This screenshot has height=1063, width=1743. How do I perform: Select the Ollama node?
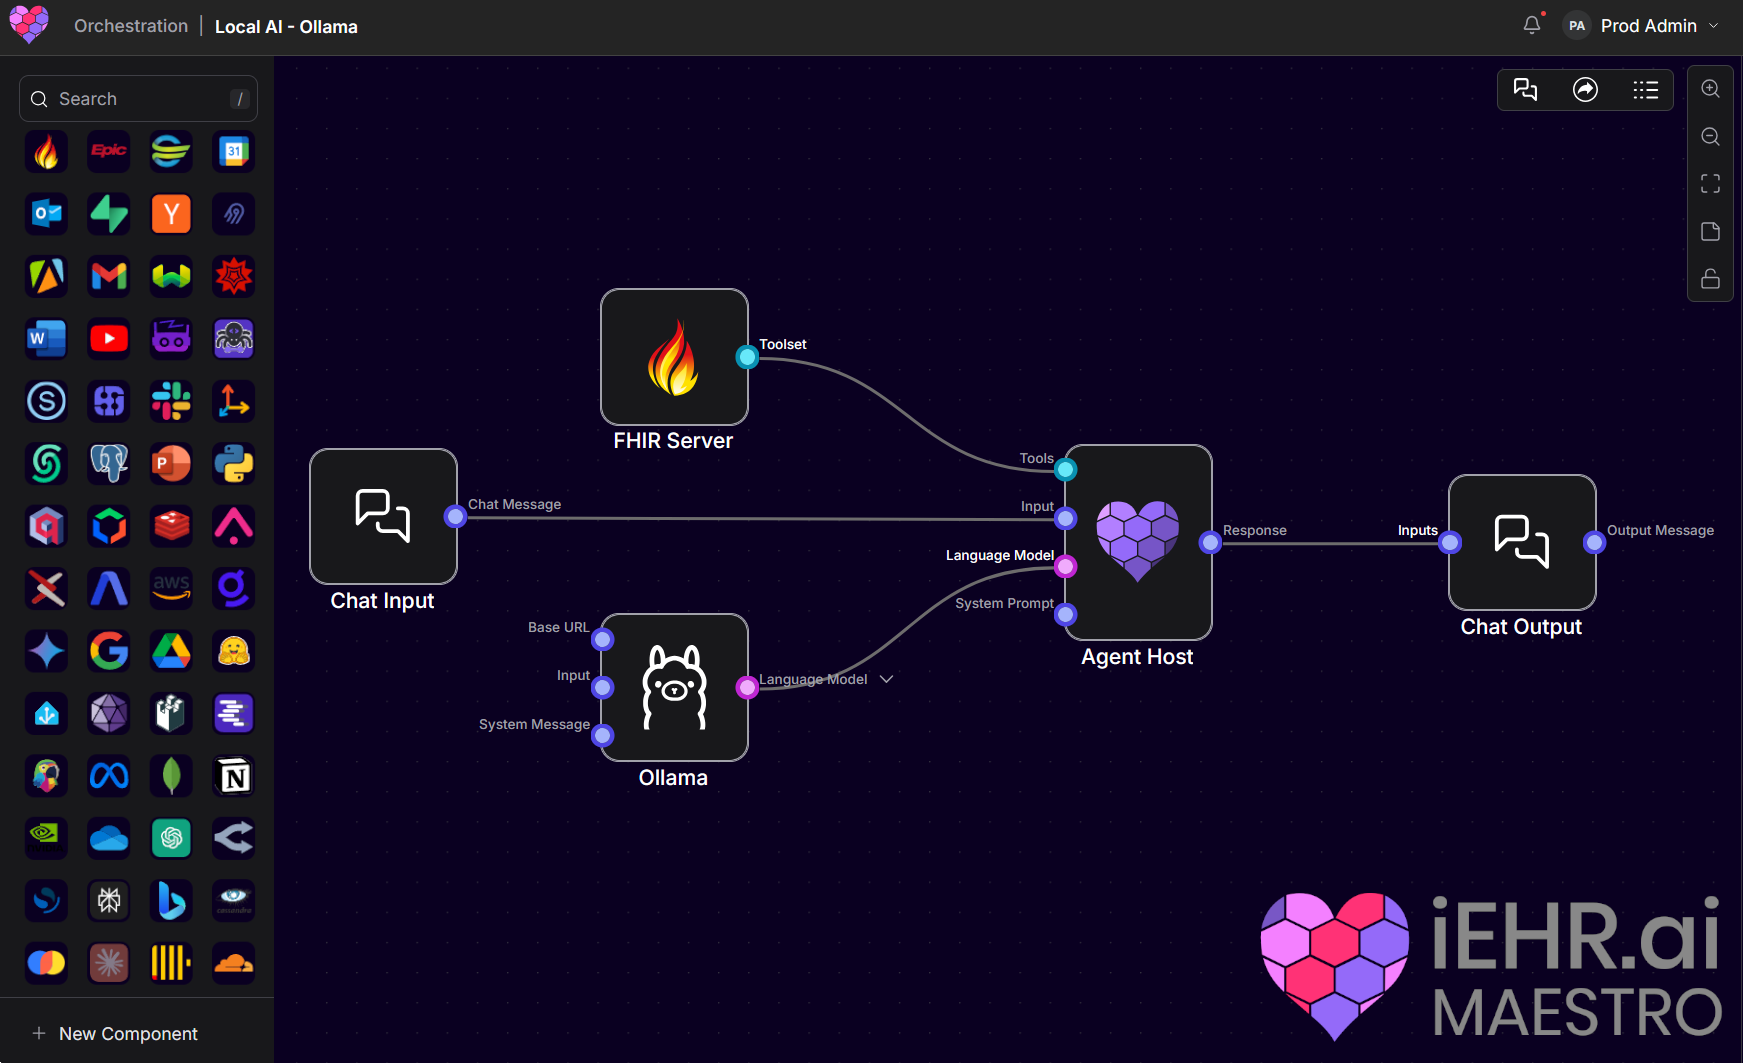point(674,687)
